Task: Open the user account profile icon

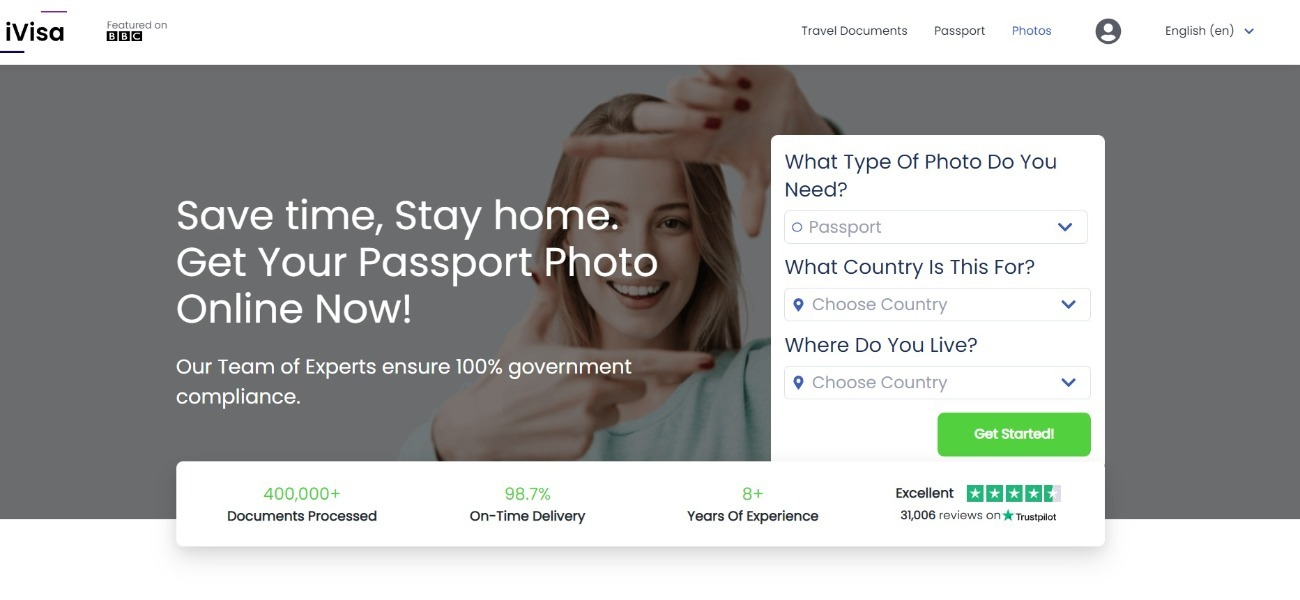Action: click(1108, 31)
